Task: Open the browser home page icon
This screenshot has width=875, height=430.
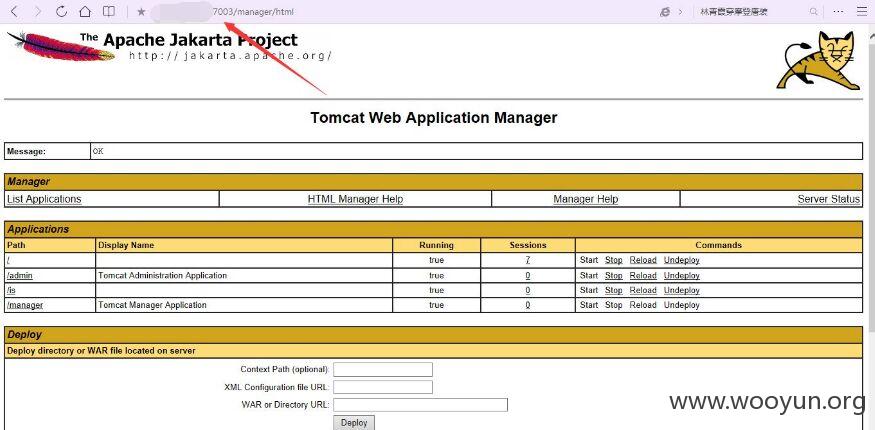Action: 85,11
